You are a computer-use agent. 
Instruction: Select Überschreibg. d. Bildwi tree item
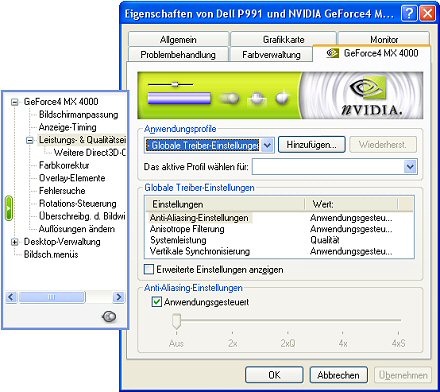pyautogui.click(x=82, y=216)
